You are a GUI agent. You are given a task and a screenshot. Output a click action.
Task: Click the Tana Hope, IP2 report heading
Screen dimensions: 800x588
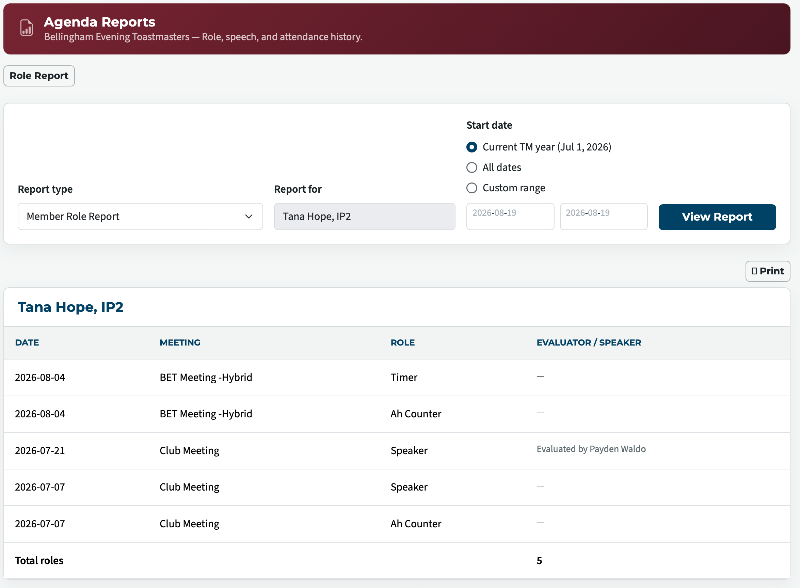(x=70, y=307)
